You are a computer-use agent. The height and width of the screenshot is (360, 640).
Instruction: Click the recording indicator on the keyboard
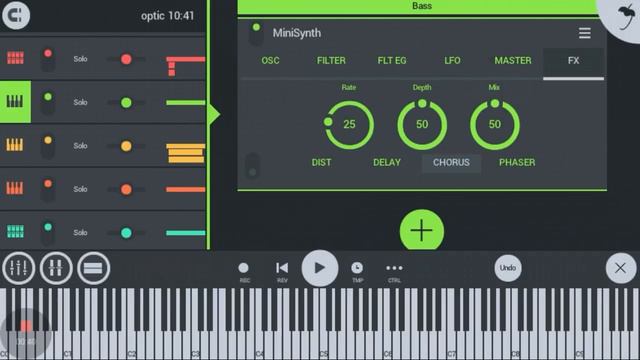pos(26,333)
